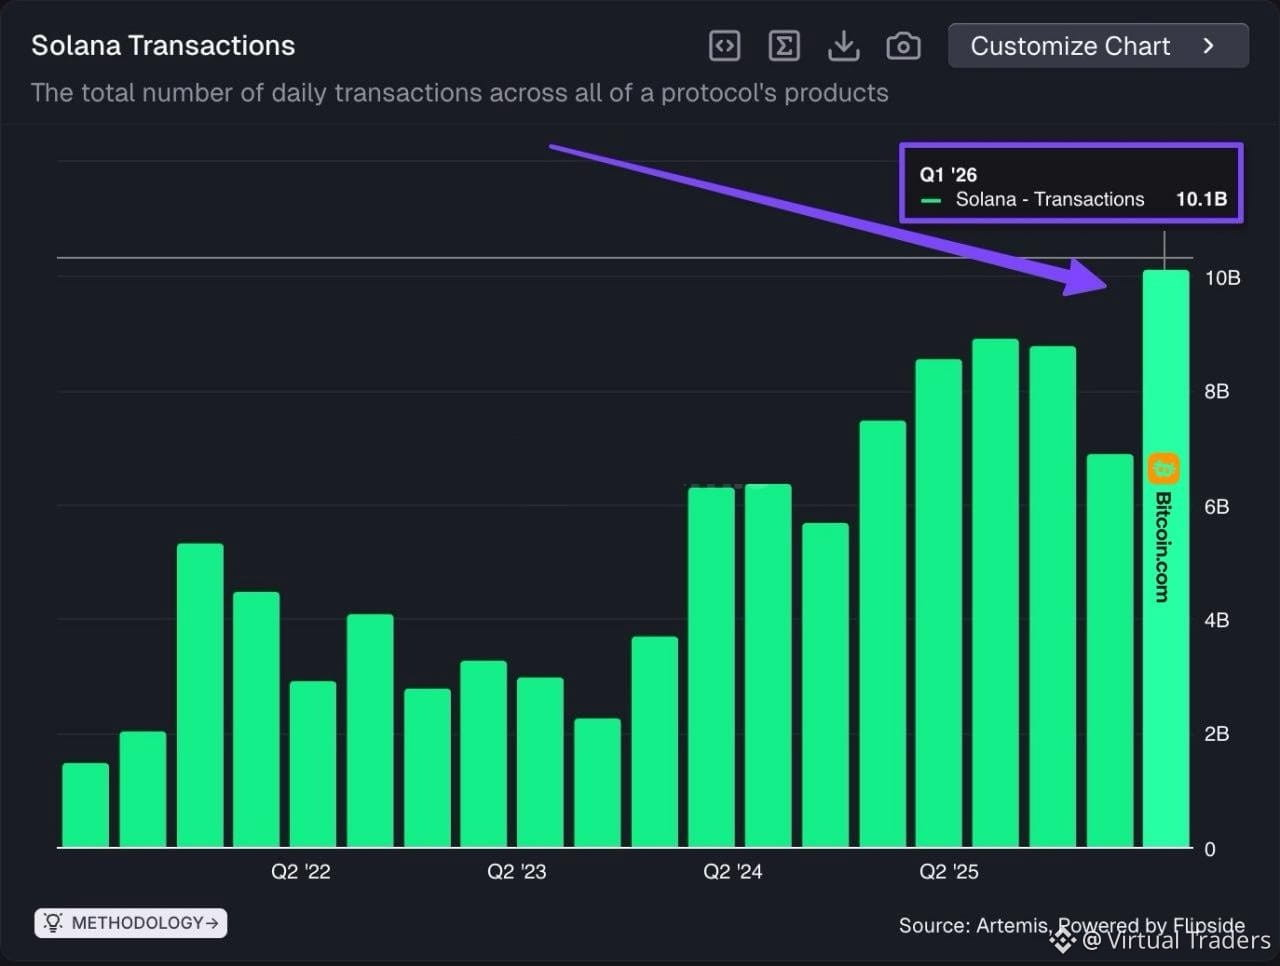Click the "2B" y-axis label

point(1217,734)
